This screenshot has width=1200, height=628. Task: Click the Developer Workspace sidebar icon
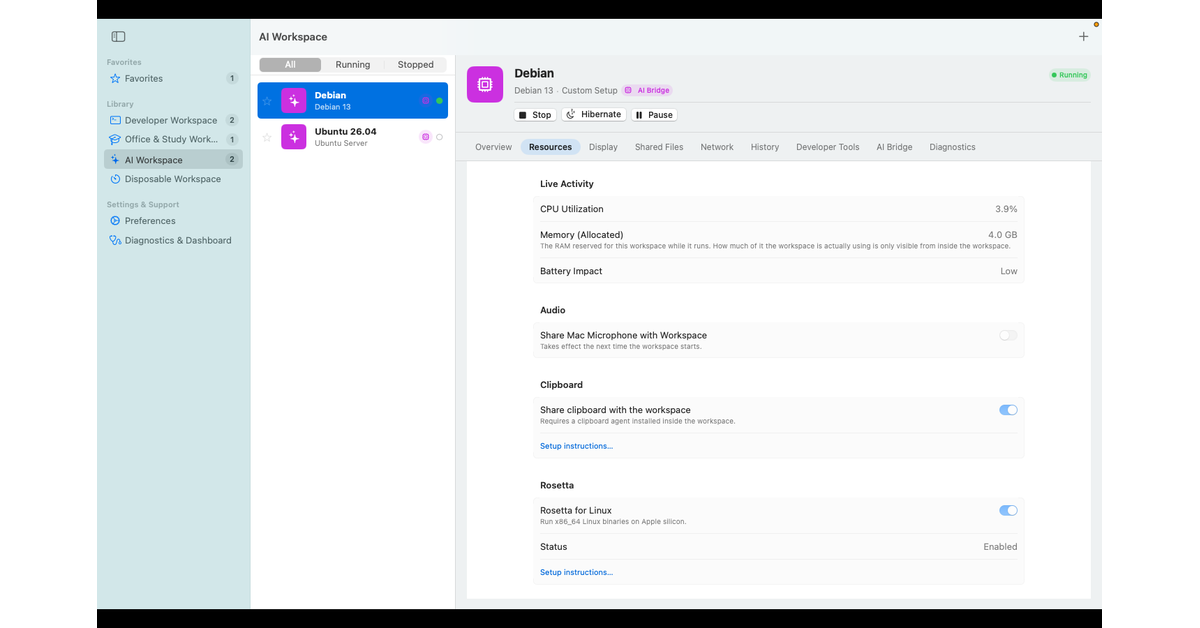pyautogui.click(x=115, y=120)
